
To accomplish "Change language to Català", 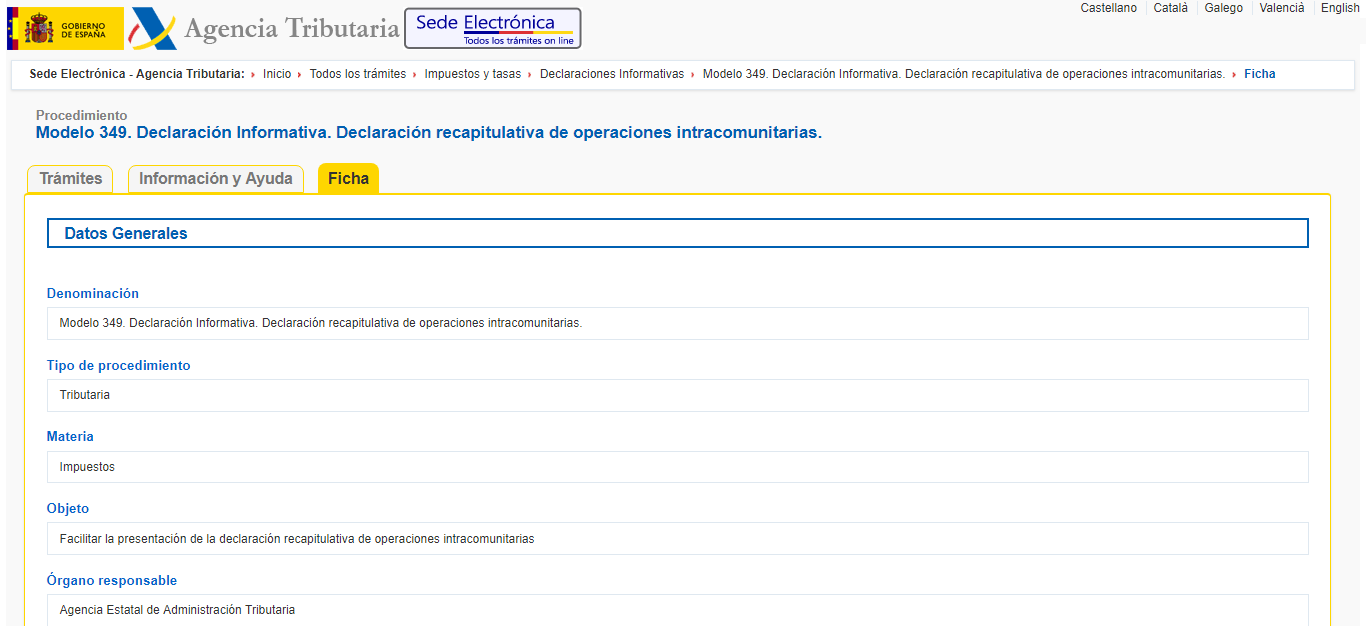I will tap(1170, 8).
